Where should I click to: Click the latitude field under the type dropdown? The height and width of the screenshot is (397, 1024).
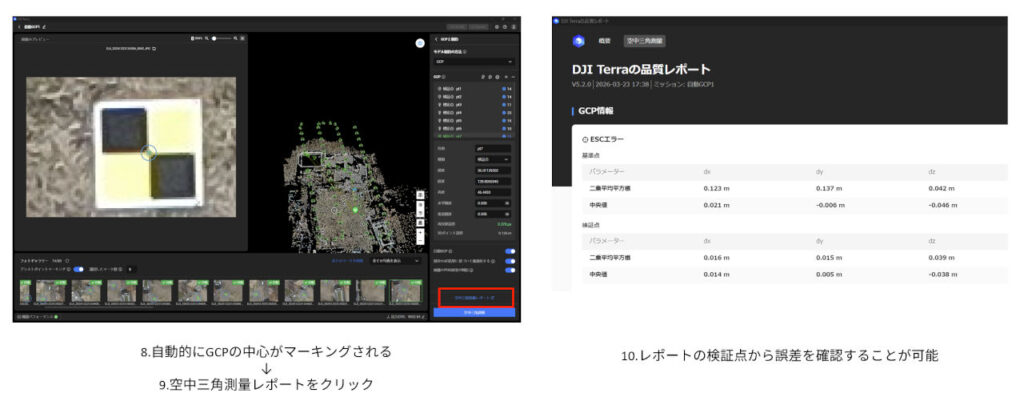click(492, 170)
